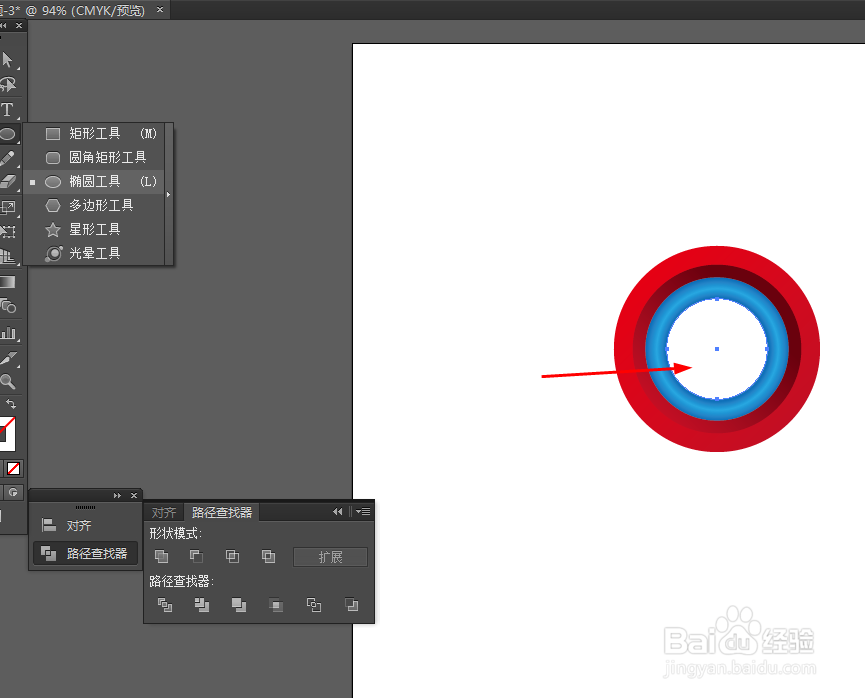Swap fill and stroke arrows

click(11, 404)
